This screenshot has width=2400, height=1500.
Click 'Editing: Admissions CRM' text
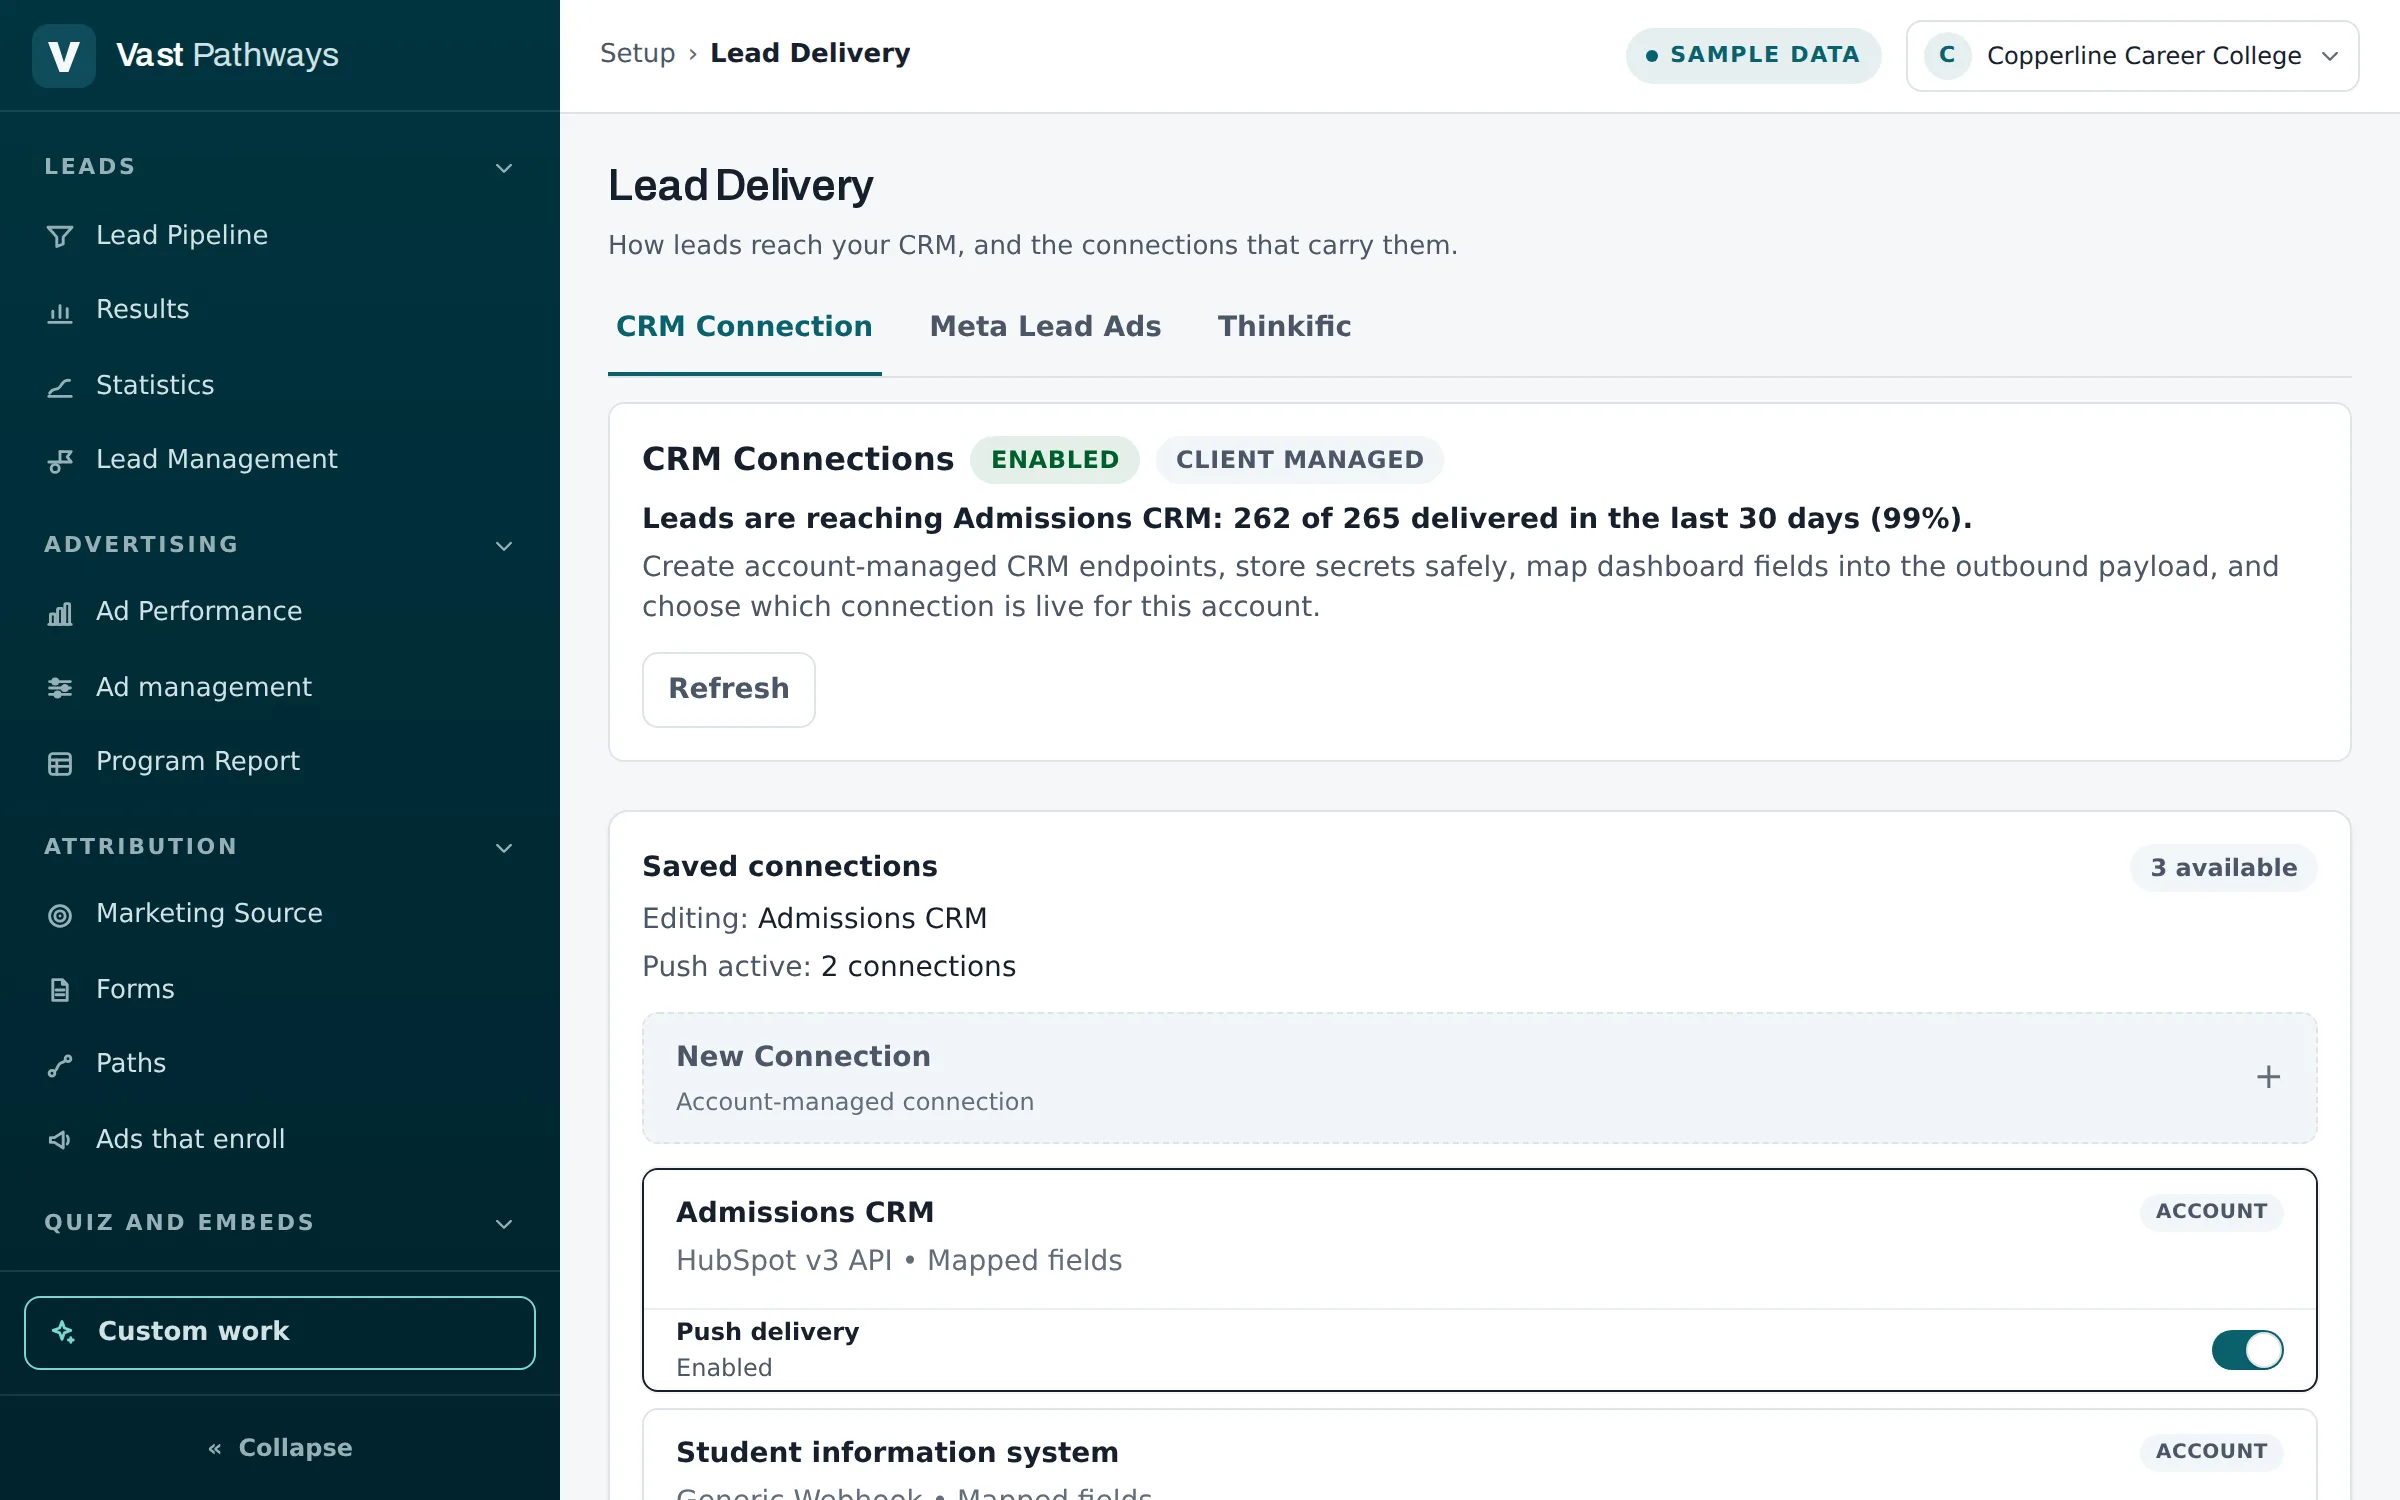point(814,918)
